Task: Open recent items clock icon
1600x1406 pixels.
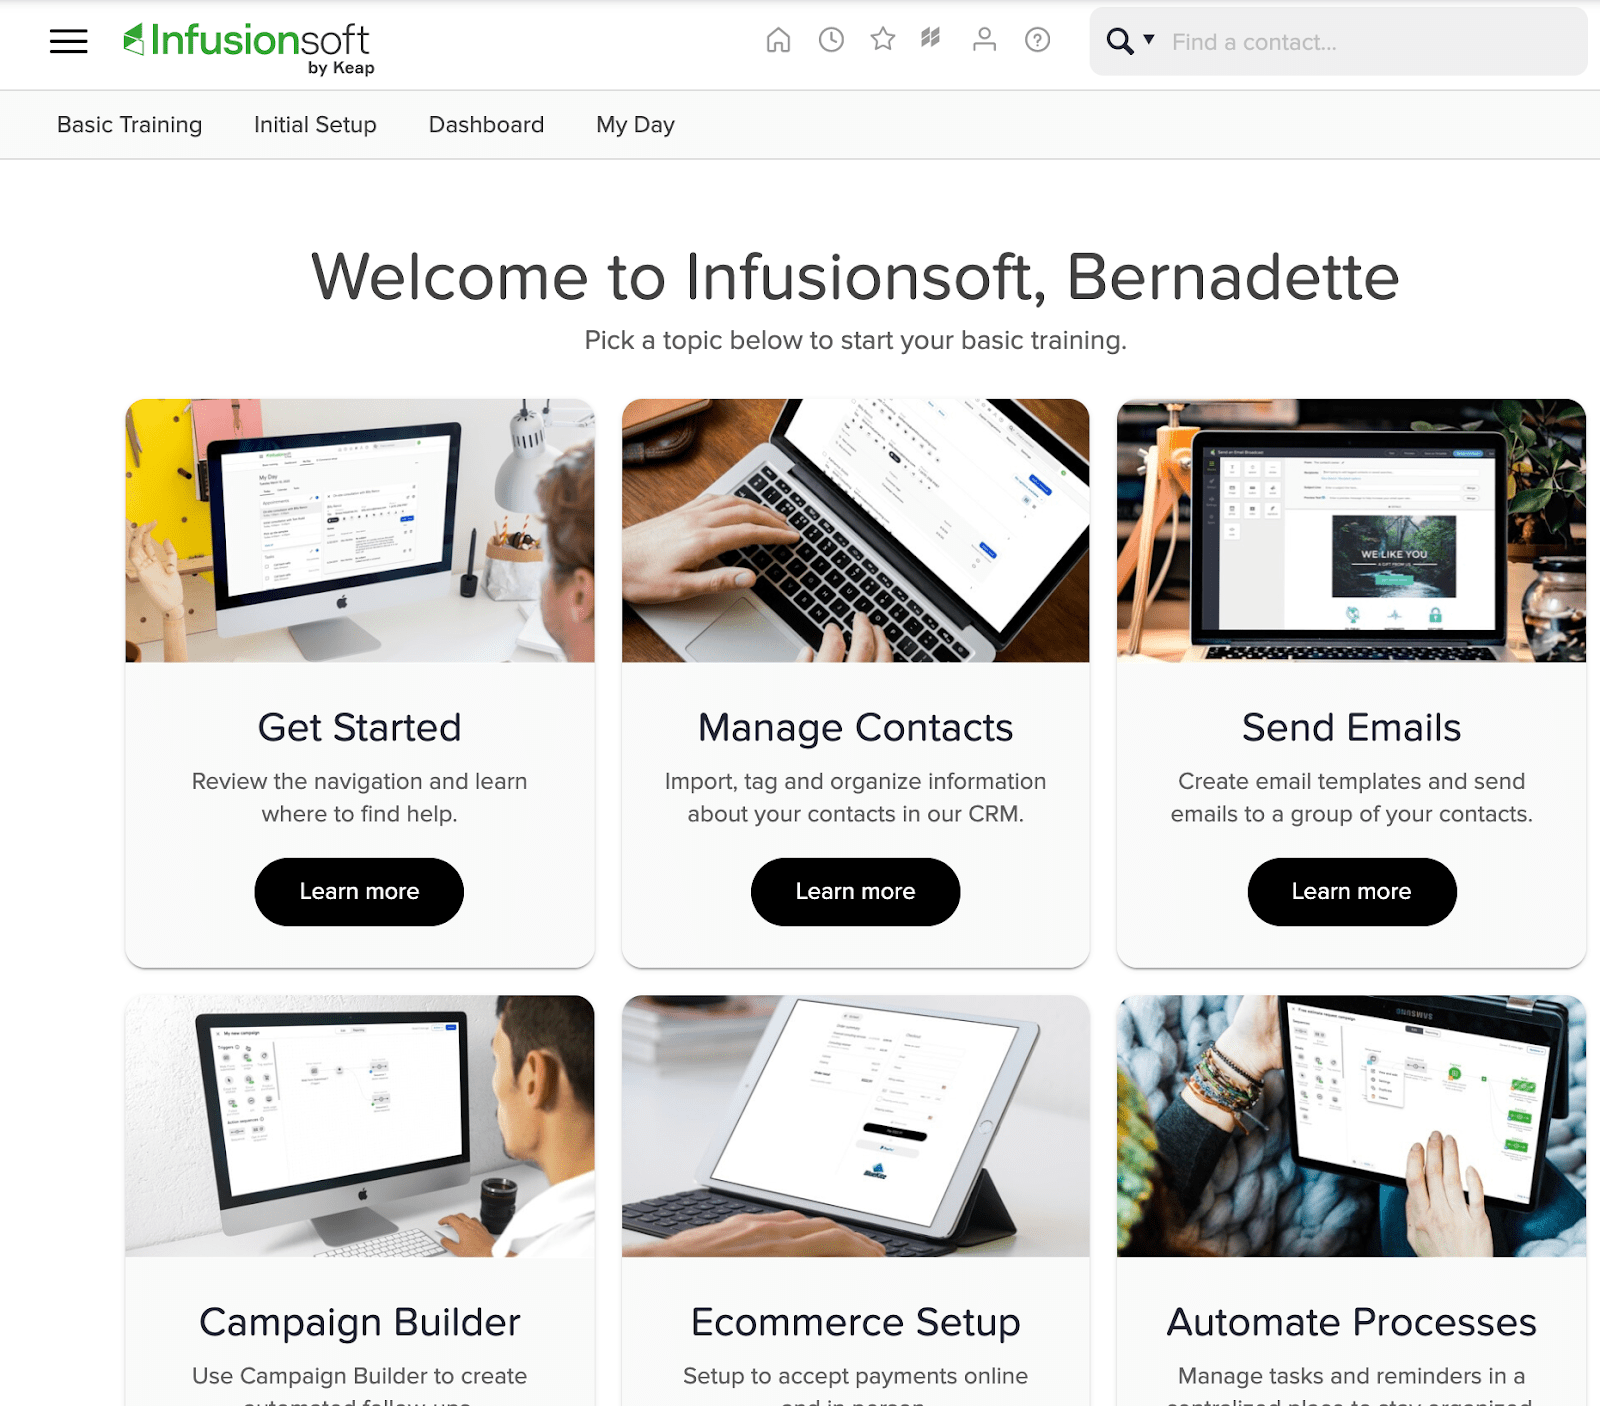Action: click(831, 40)
